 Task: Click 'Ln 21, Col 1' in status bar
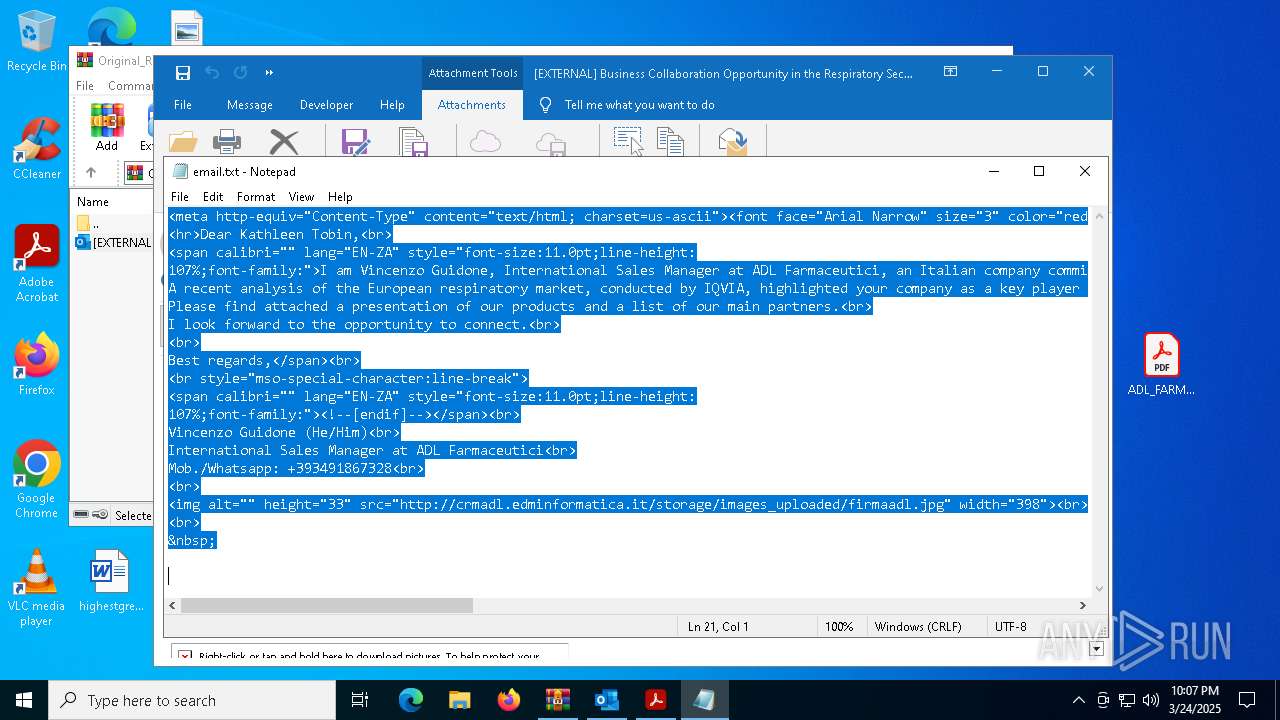point(718,627)
